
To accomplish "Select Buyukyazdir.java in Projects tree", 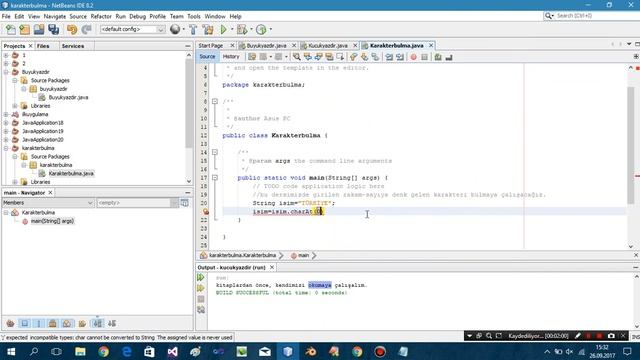I will coord(68,98).
